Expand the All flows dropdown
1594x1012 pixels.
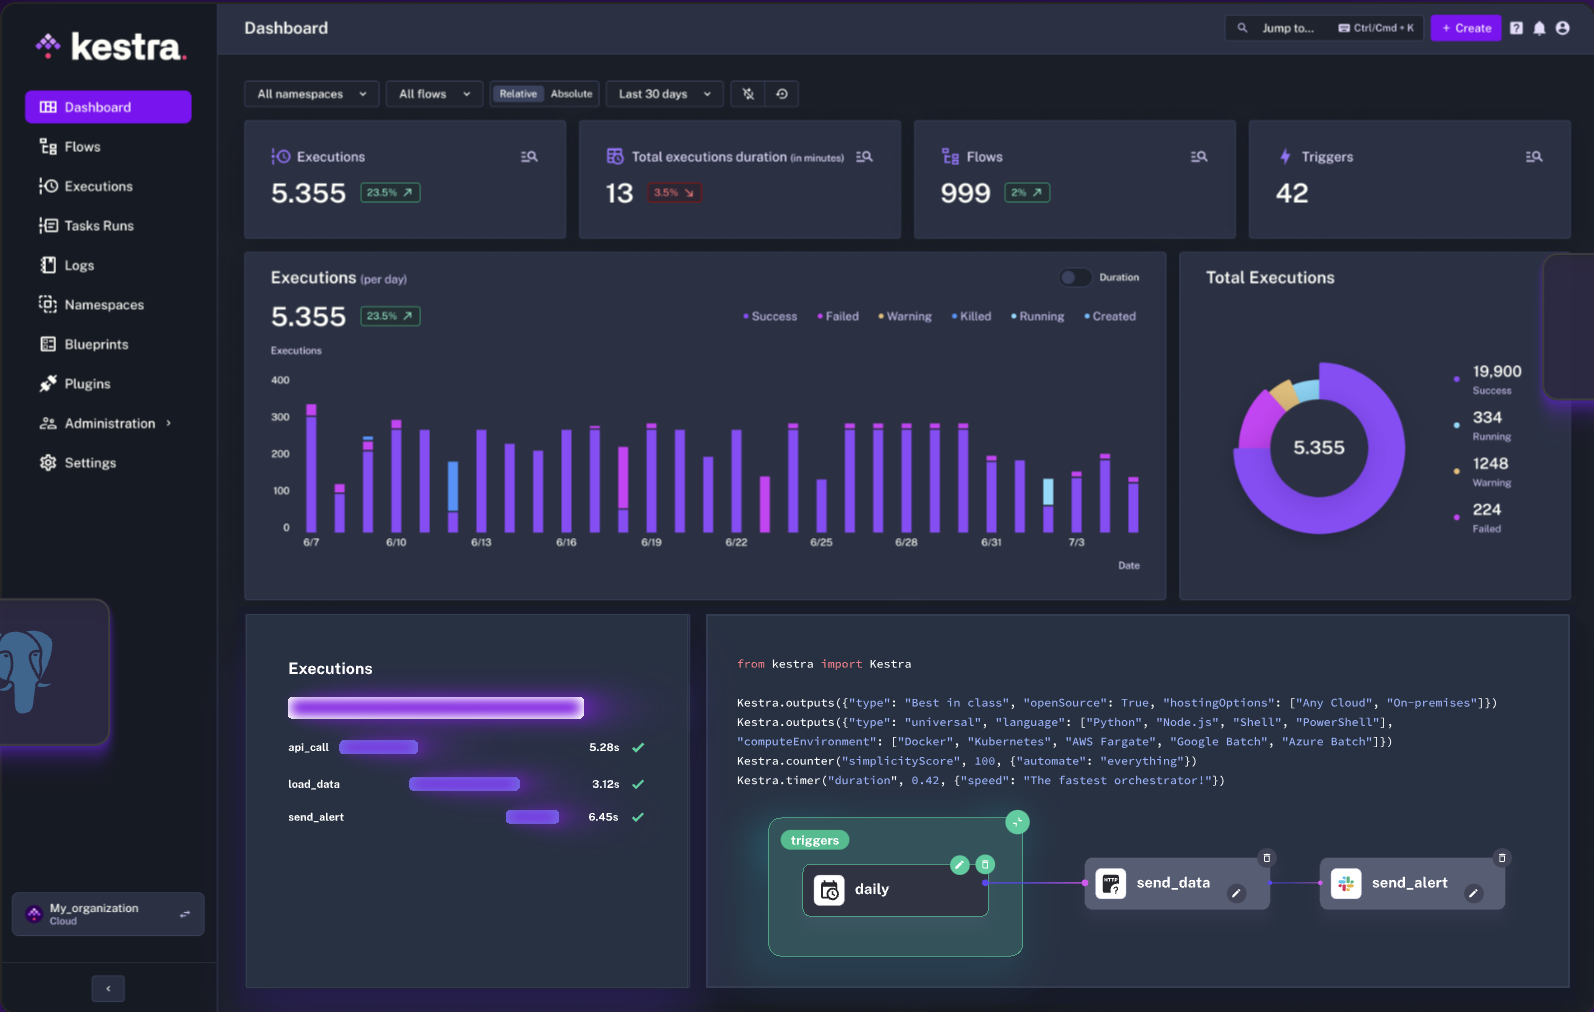[x=434, y=94]
